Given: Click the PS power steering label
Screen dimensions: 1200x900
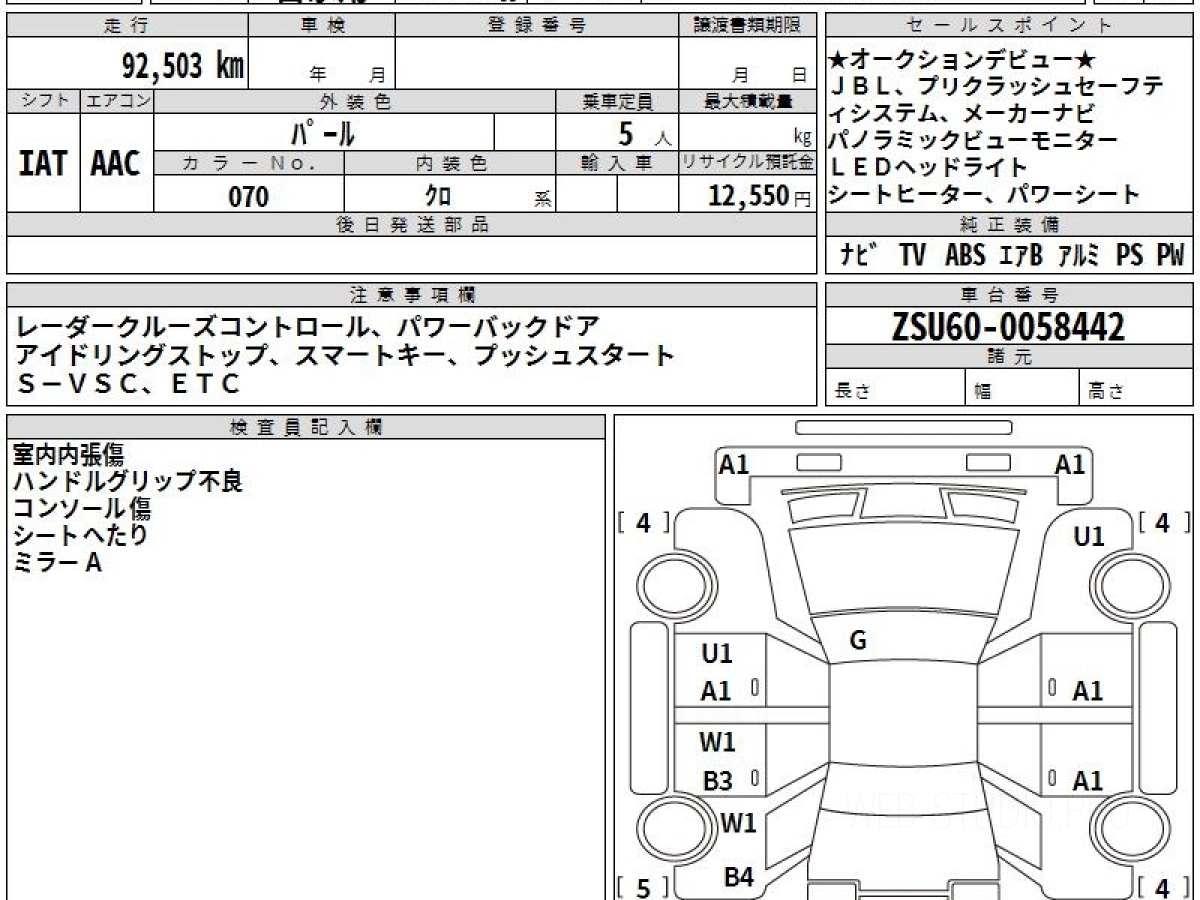Looking at the screenshot, I should click(x=1130, y=255).
